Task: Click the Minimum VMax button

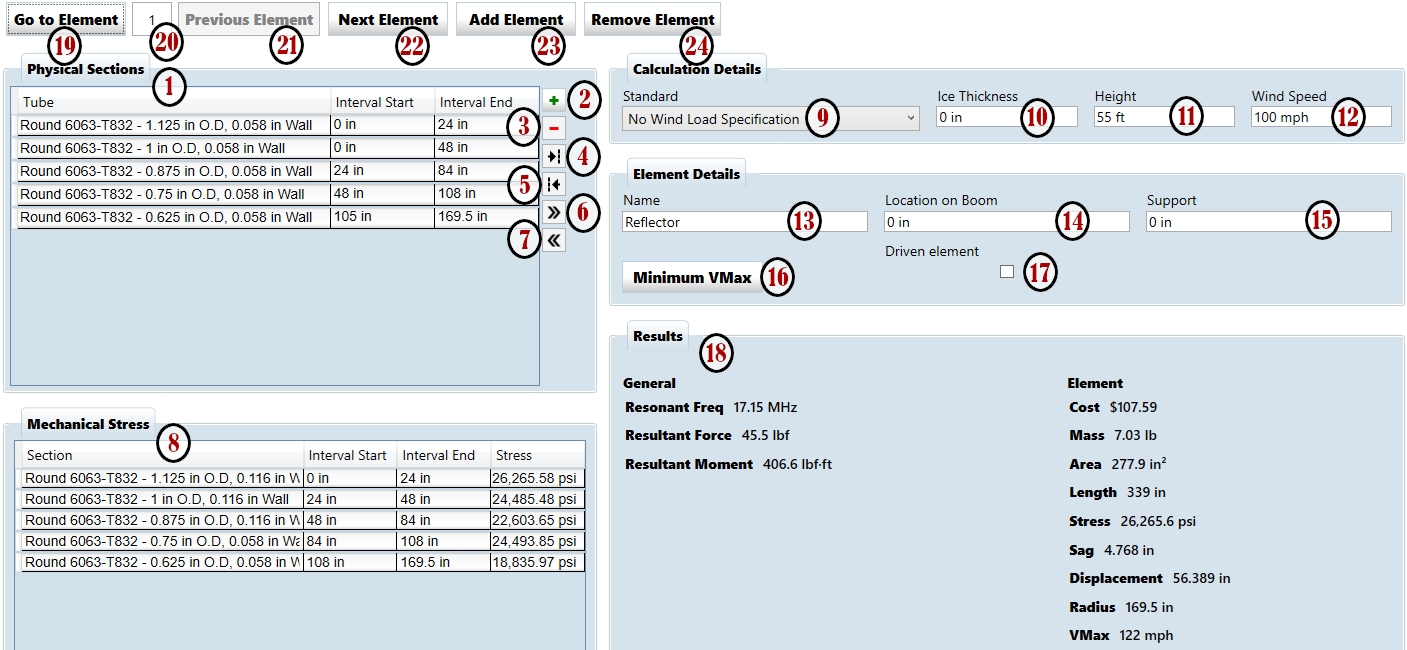Action: (691, 277)
